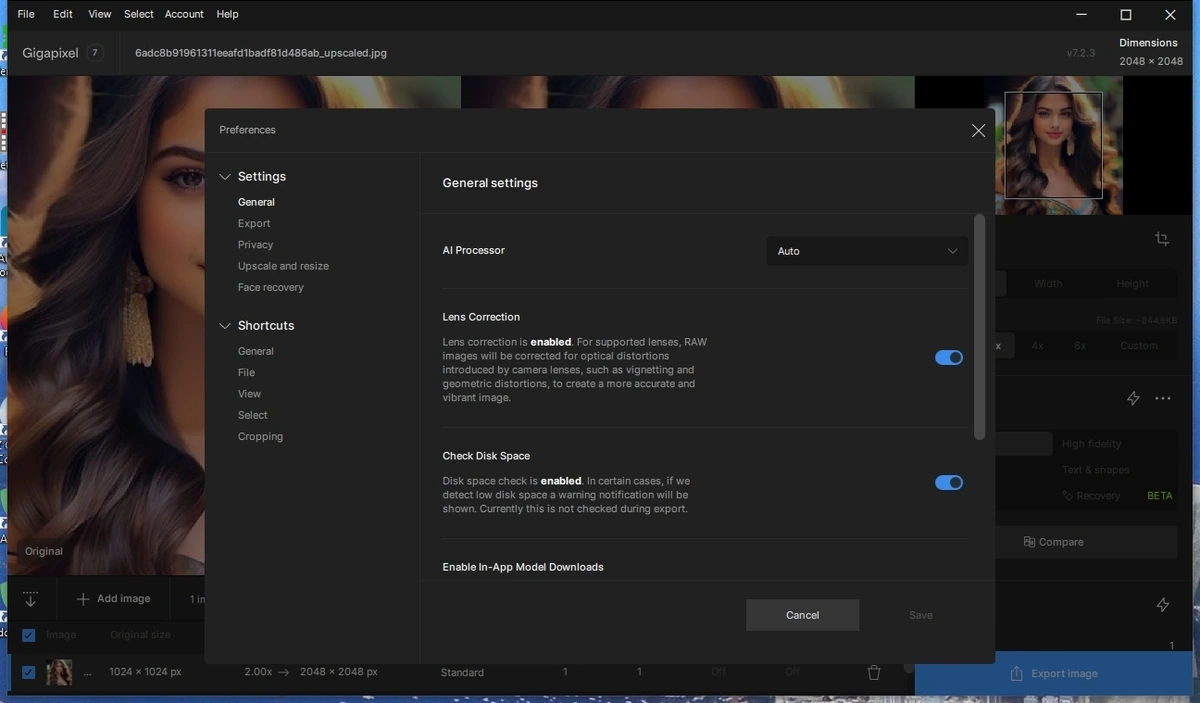
Task: Select Face recovery in settings list
Action: (x=271, y=287)
